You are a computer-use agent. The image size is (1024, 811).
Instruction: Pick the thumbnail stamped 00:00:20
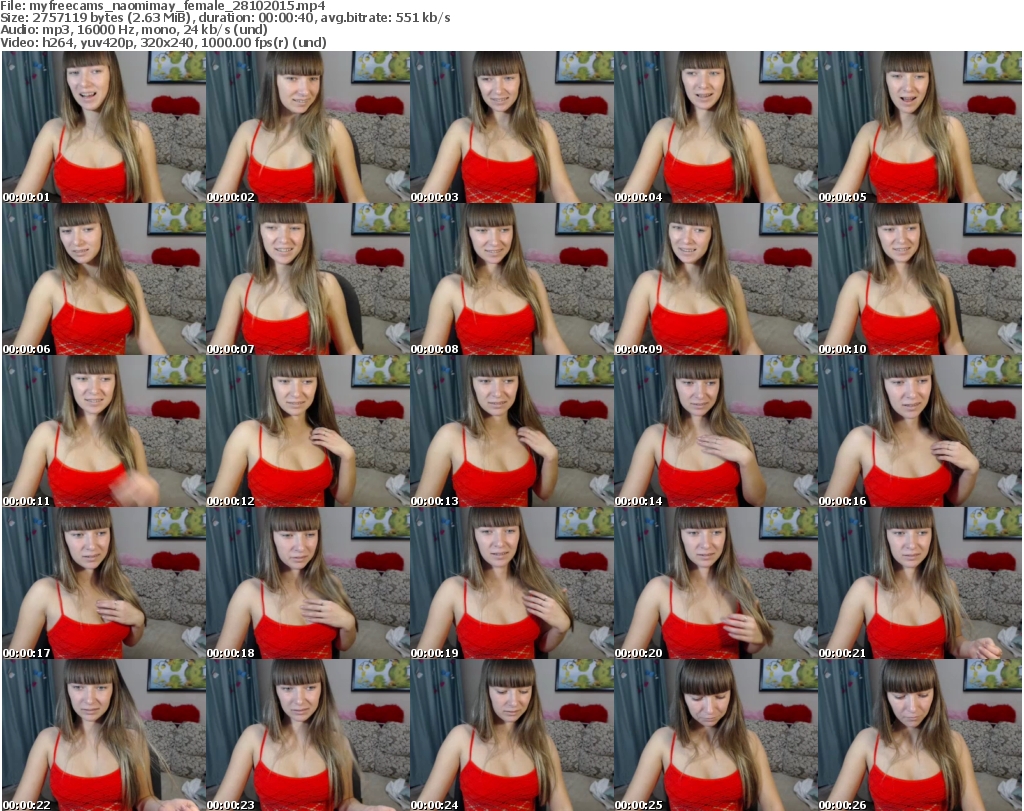[716, 583]
